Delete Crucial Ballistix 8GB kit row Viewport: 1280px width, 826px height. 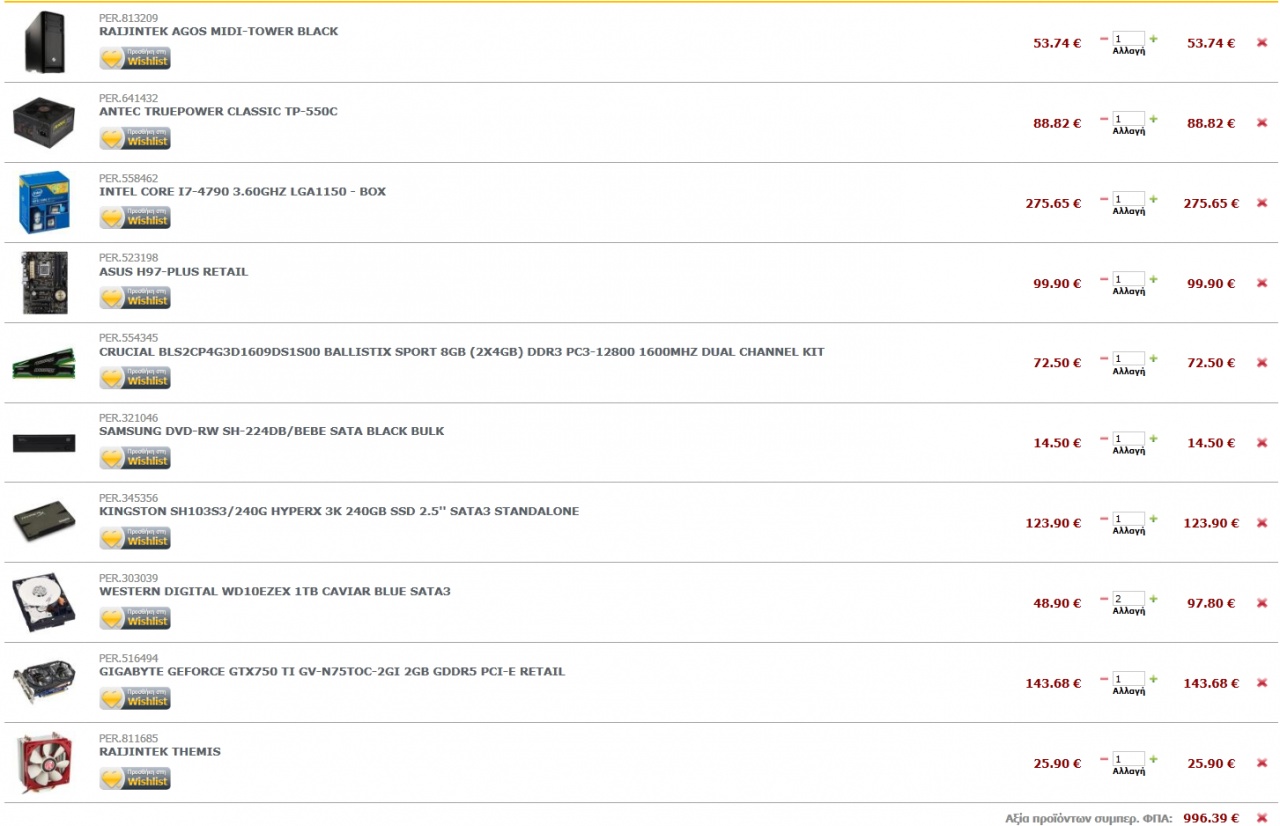point(1262,363)
